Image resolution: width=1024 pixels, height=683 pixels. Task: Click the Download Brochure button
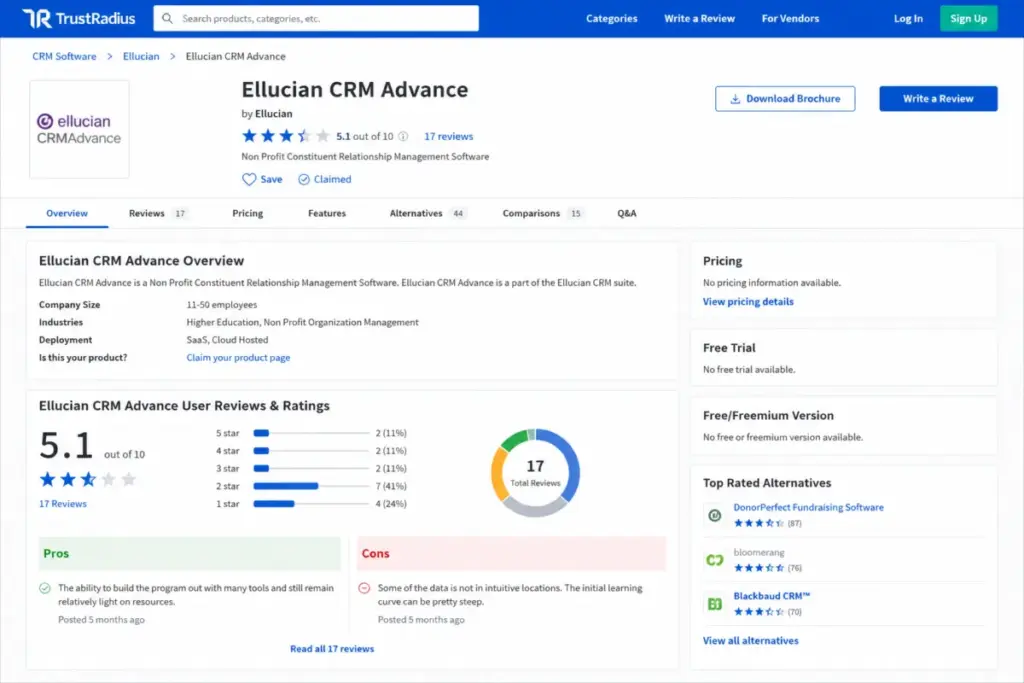[785, 99]
